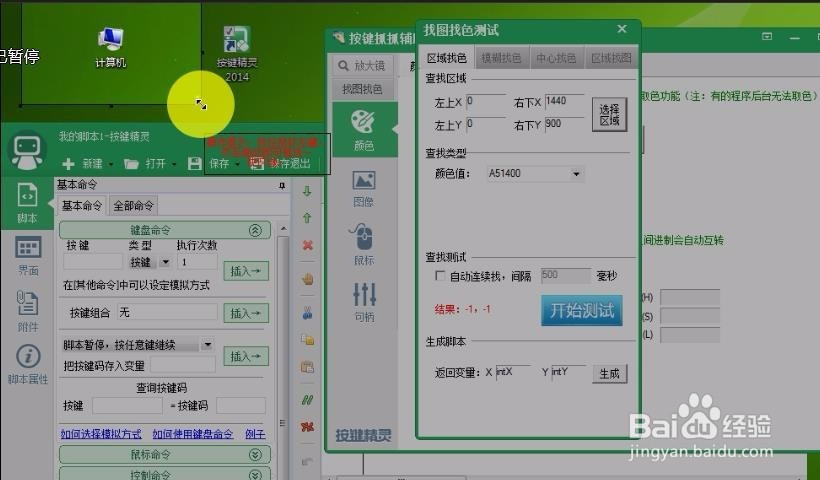Click the 左上X input field
Image resolution: width=820 pixels, height=480 pixels.
coord(485,101)
